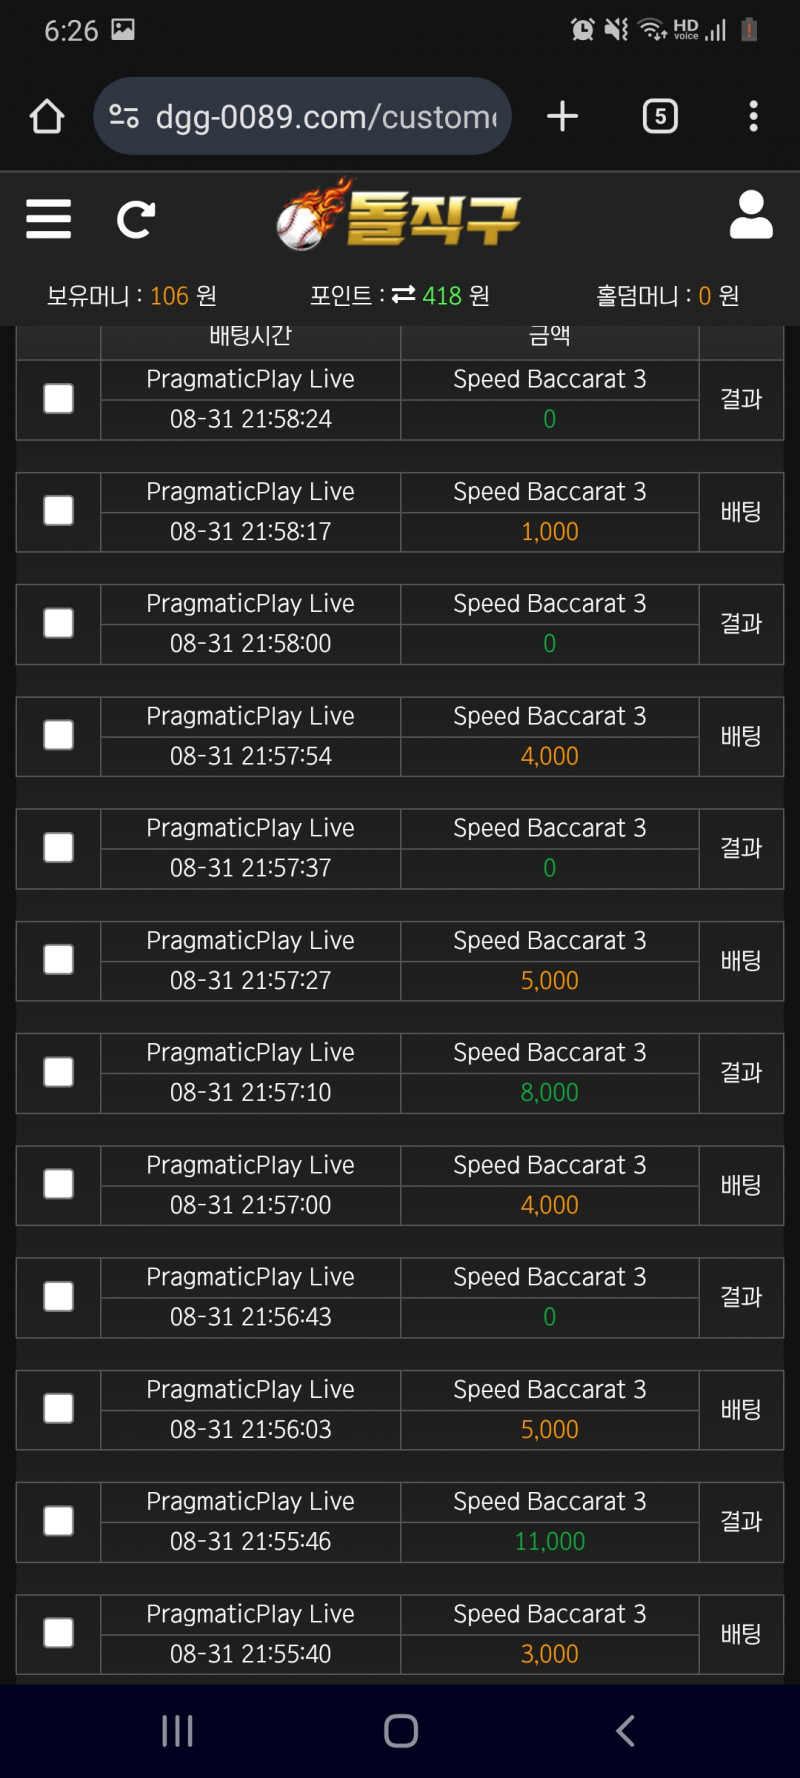Tap 결과 for the 21:57:10 row
Viewport: 800px width, 1778px height.
[741, 1073]
